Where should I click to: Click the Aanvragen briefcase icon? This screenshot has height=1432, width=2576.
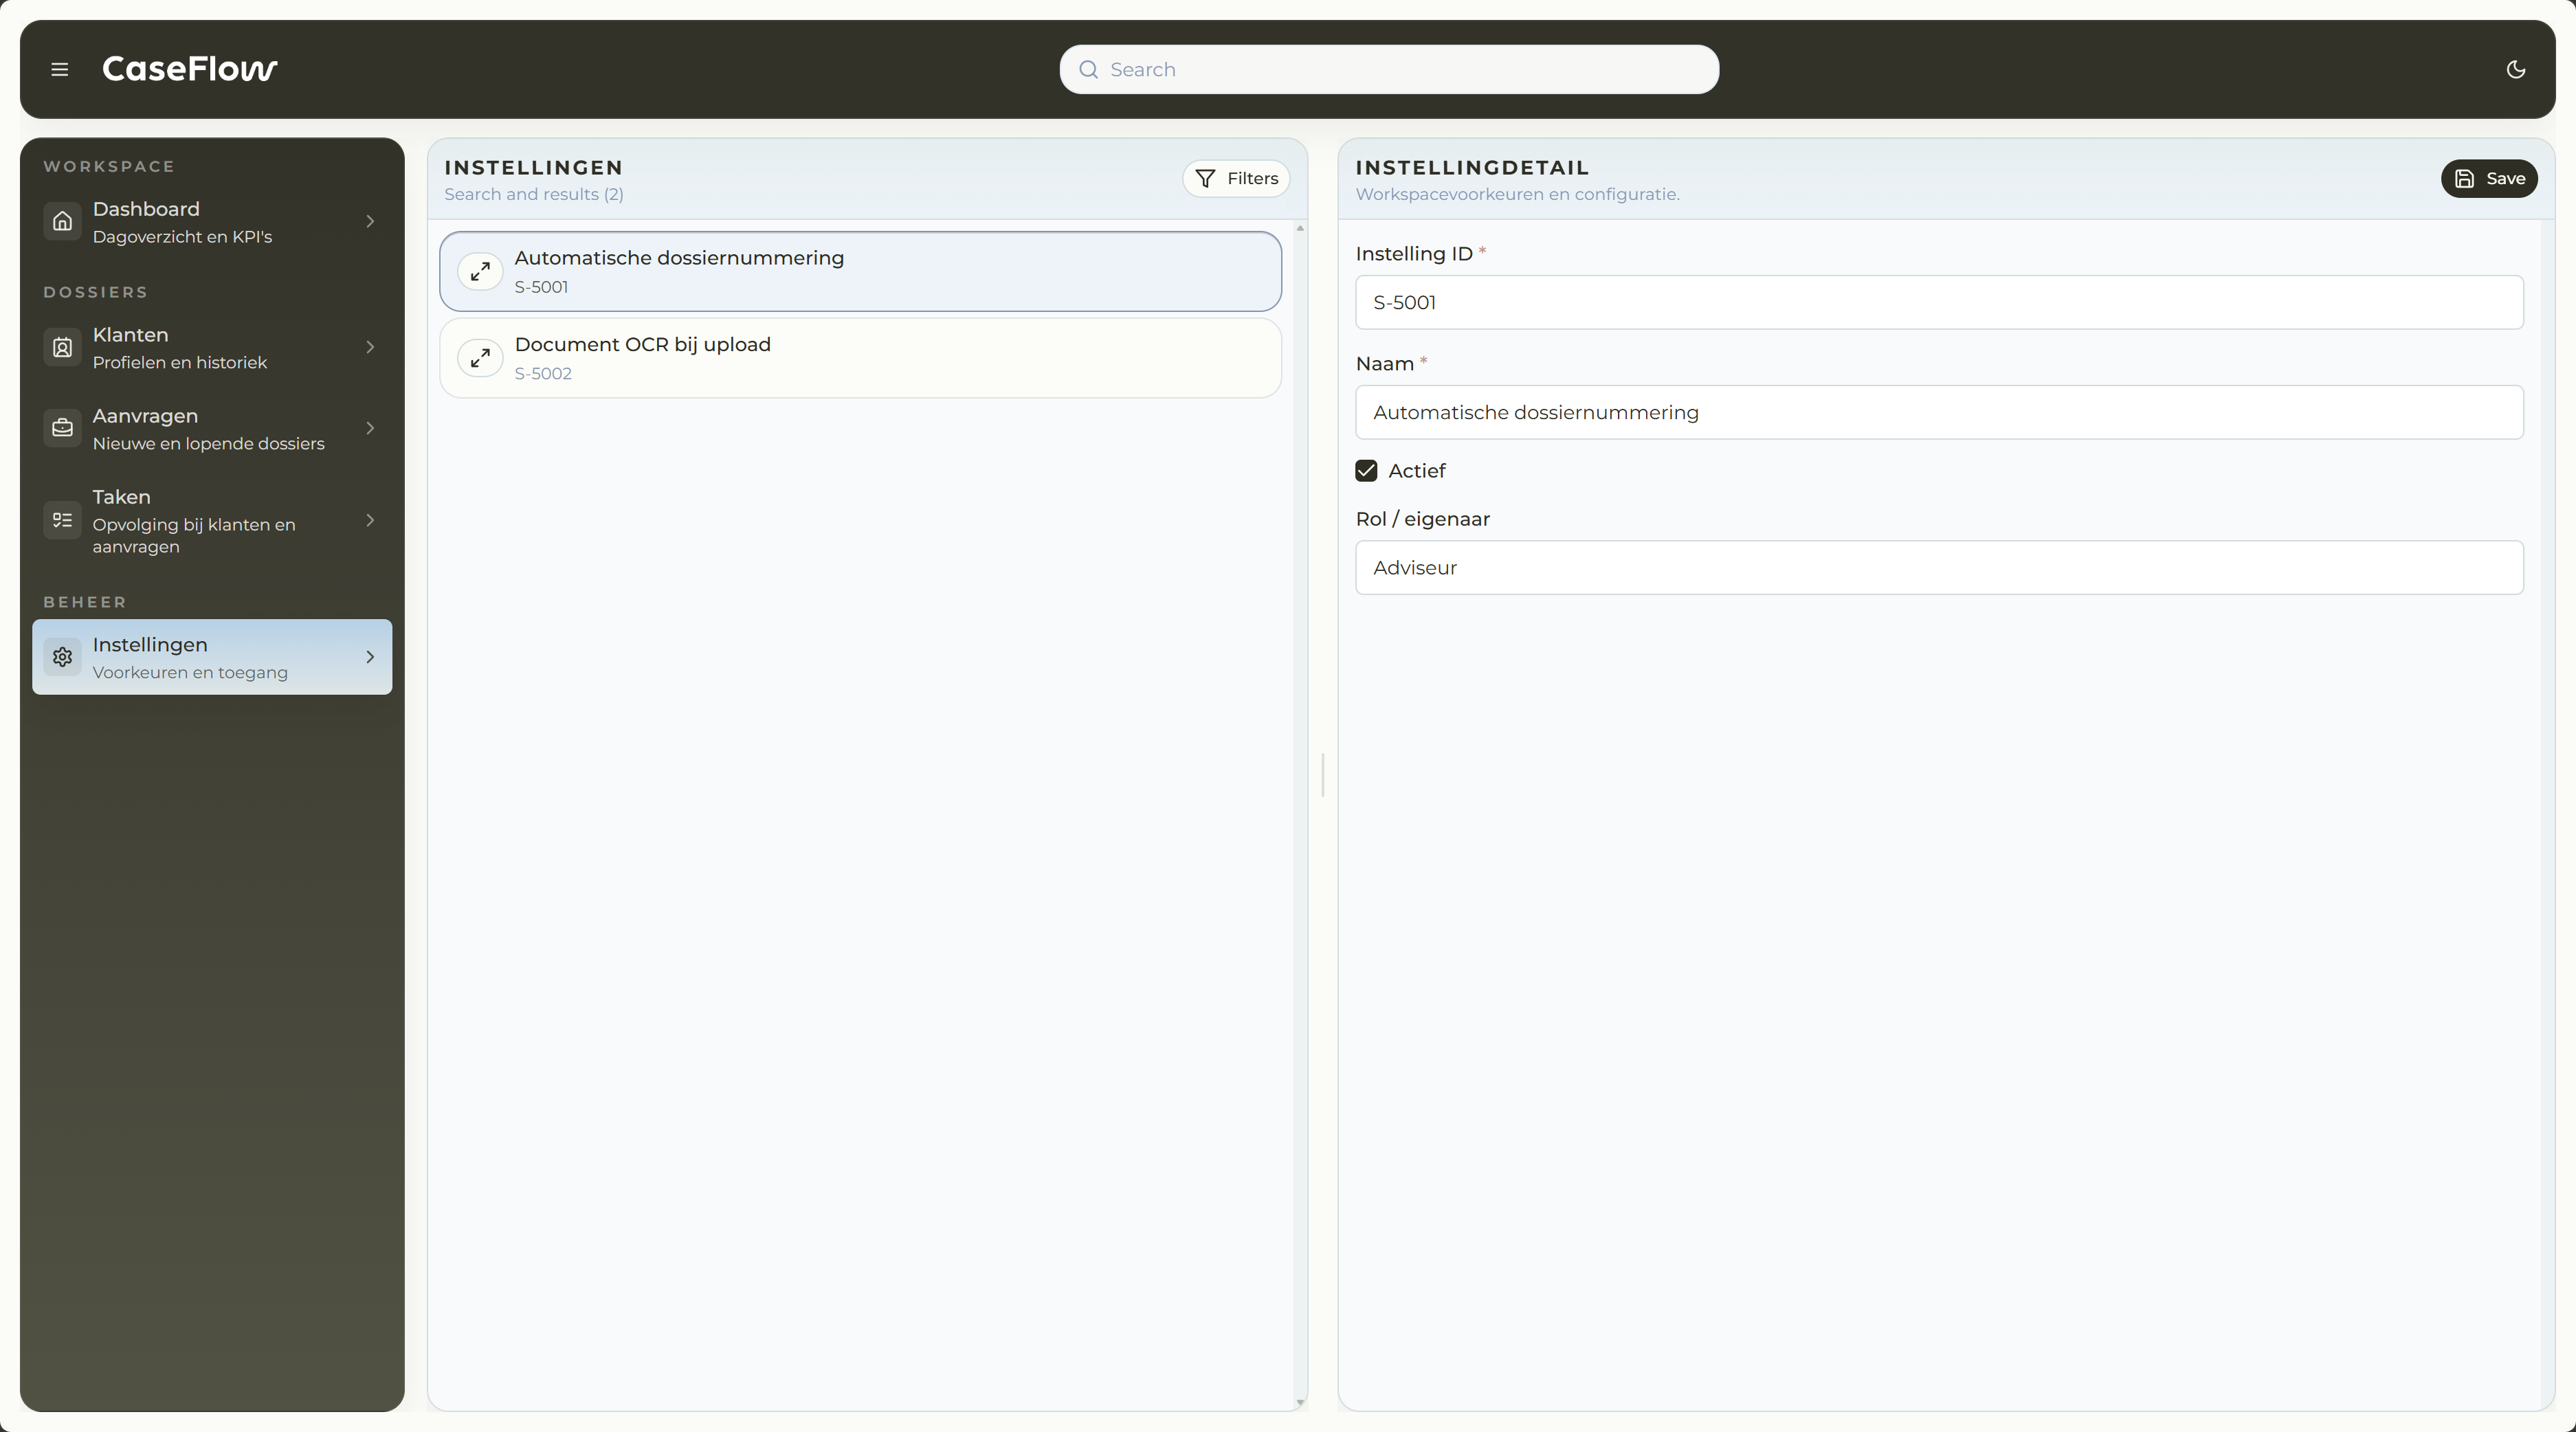pyautogui.click(x=62, y=428)
